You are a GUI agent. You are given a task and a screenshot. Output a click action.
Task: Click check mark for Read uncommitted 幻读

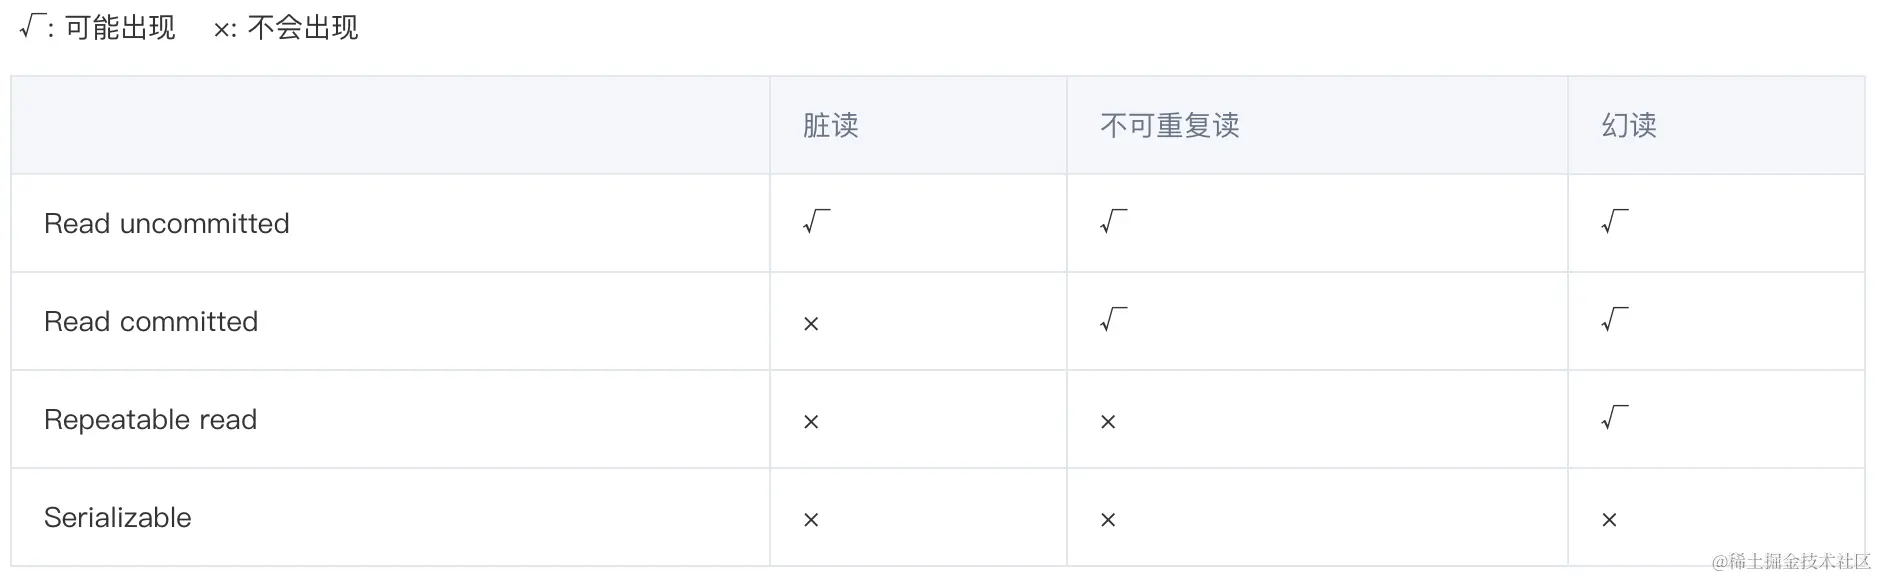[1614, 221]
